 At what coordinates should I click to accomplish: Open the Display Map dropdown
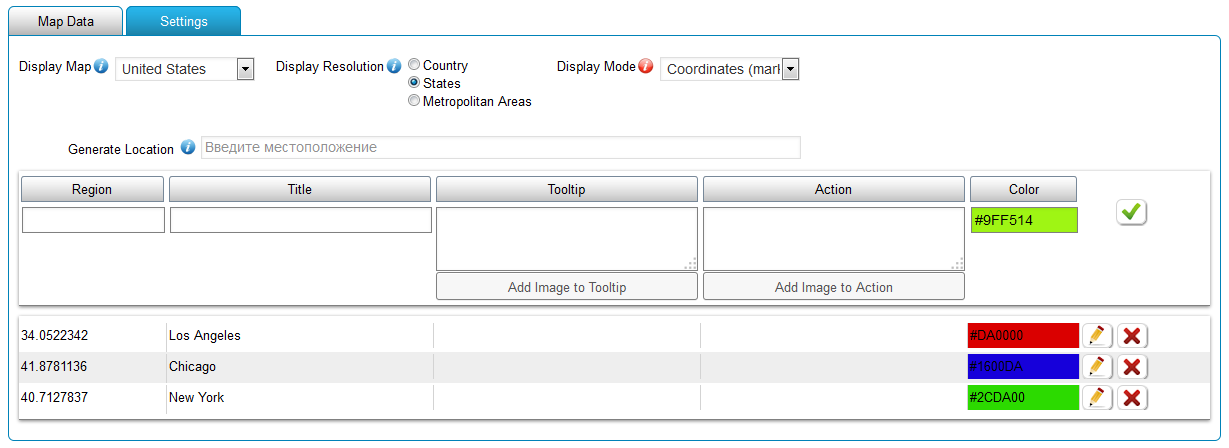186,69
